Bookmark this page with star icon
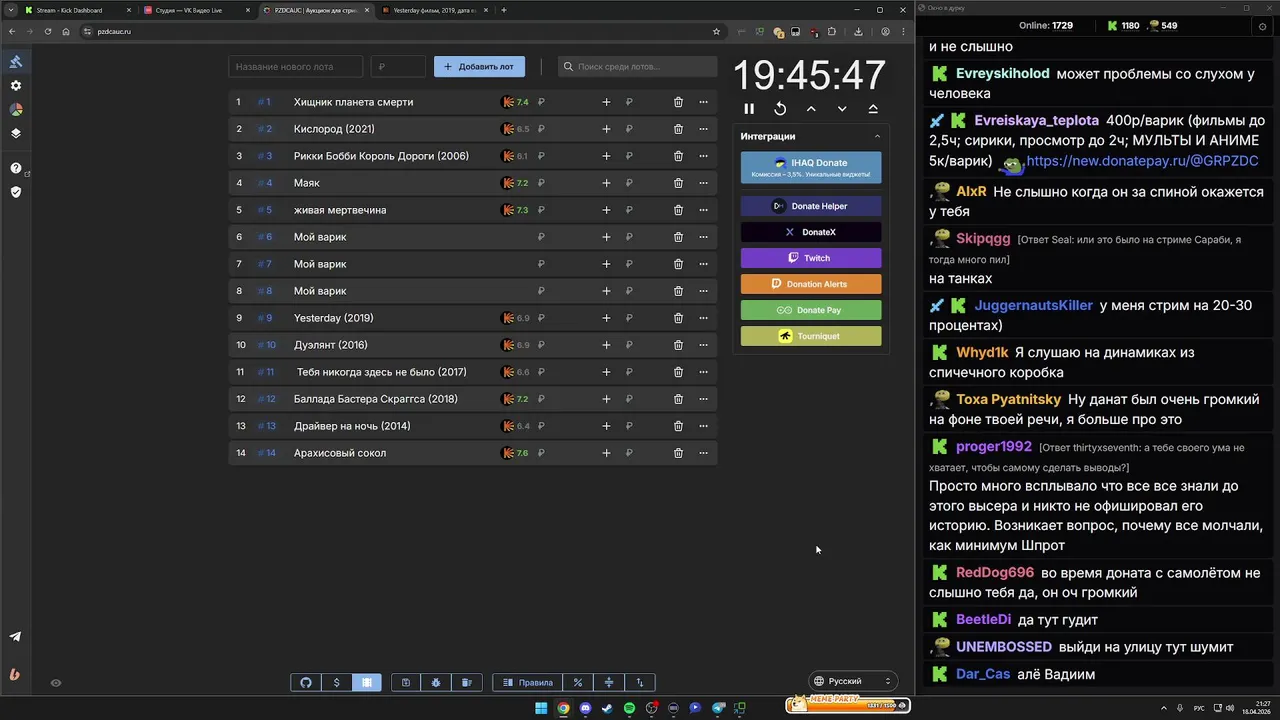The height and width of the screenshot is (720, 1280). pyautogui.click(x=716, y=31)
